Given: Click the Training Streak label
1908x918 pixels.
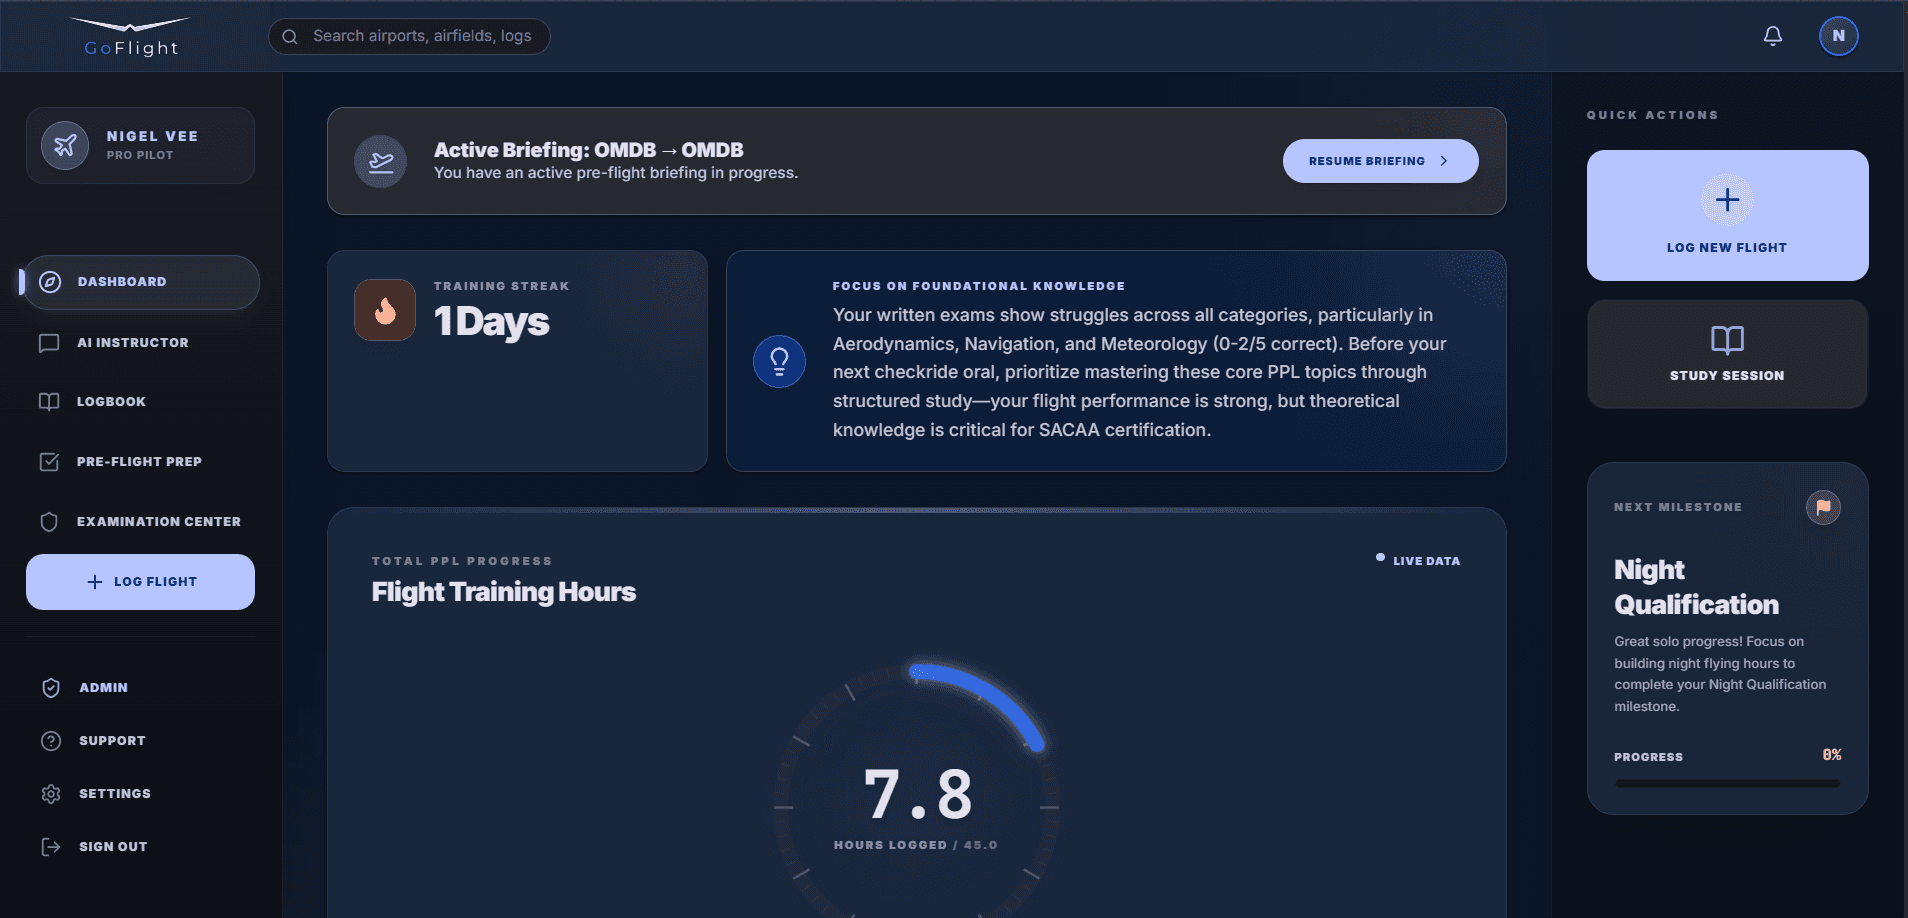Looking at the screenshot, I should 501,286.
